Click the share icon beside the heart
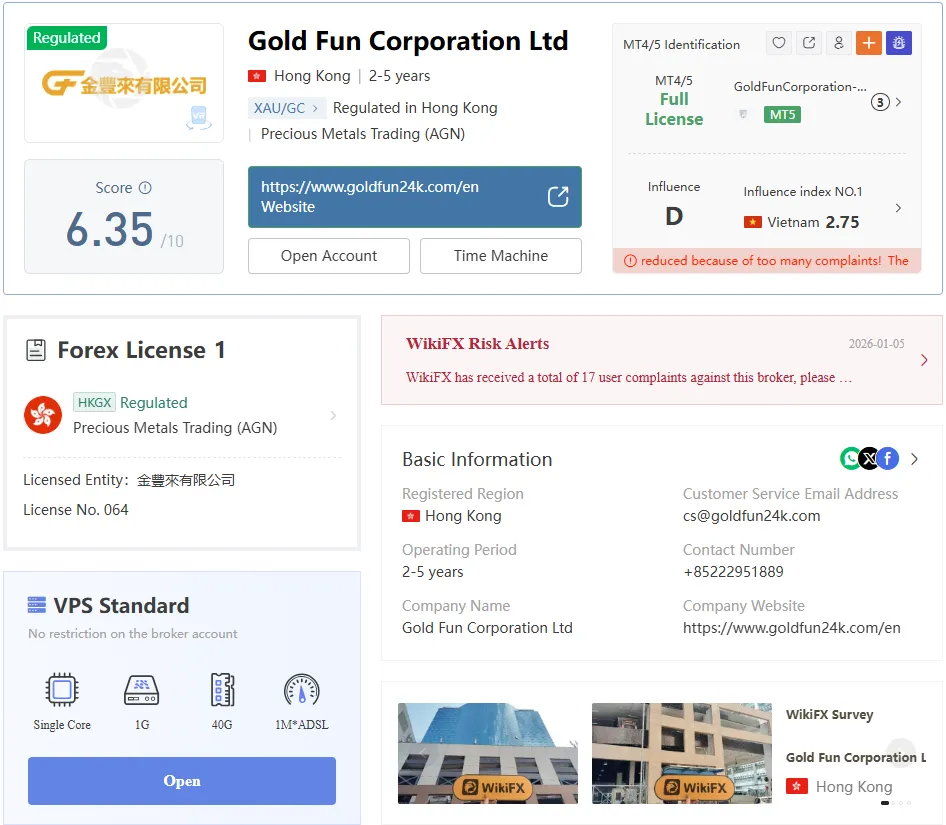Image resolution: width=946 pixels, height=825 pixels. (x=808, y=43)
